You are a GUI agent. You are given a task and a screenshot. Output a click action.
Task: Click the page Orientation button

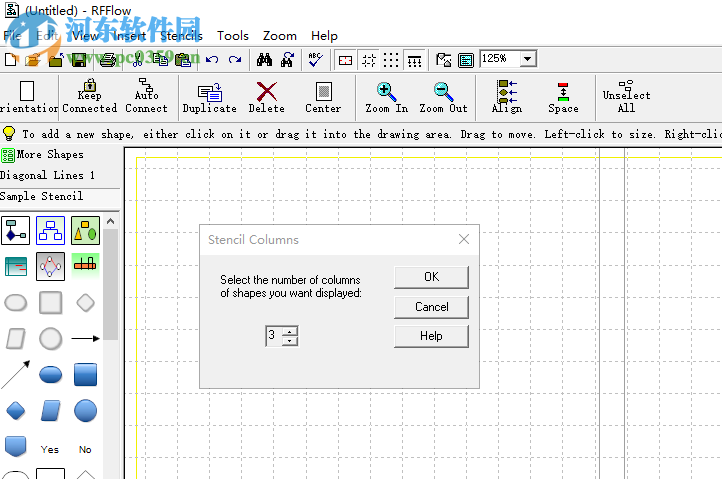[28, 96]
